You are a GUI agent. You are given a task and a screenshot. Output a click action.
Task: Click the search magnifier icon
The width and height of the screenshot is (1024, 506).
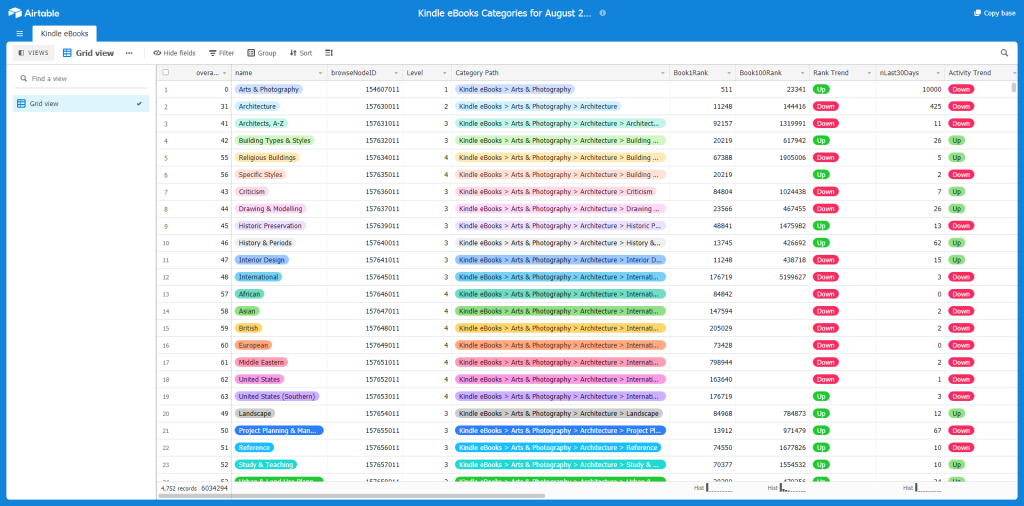click(1004, 53)
